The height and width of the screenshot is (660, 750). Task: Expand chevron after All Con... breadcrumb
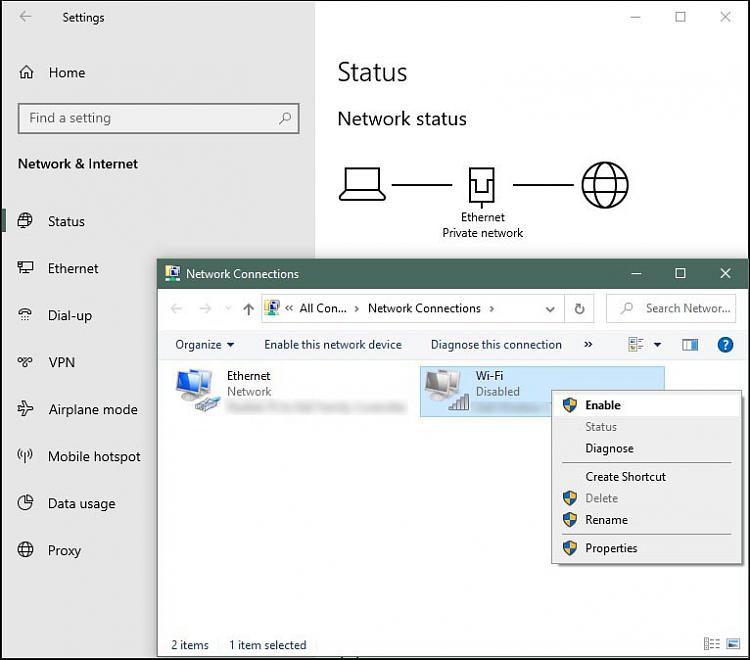pos(356,308)
